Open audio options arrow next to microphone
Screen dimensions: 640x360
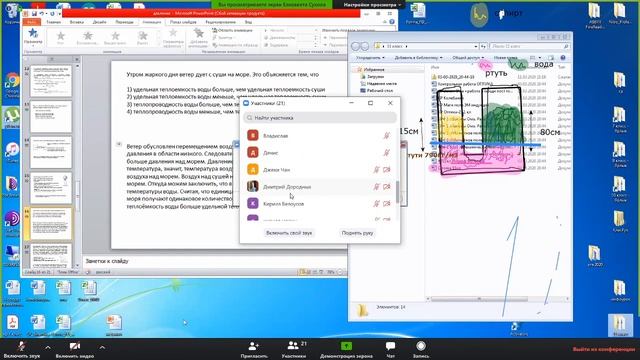(48, 347)
